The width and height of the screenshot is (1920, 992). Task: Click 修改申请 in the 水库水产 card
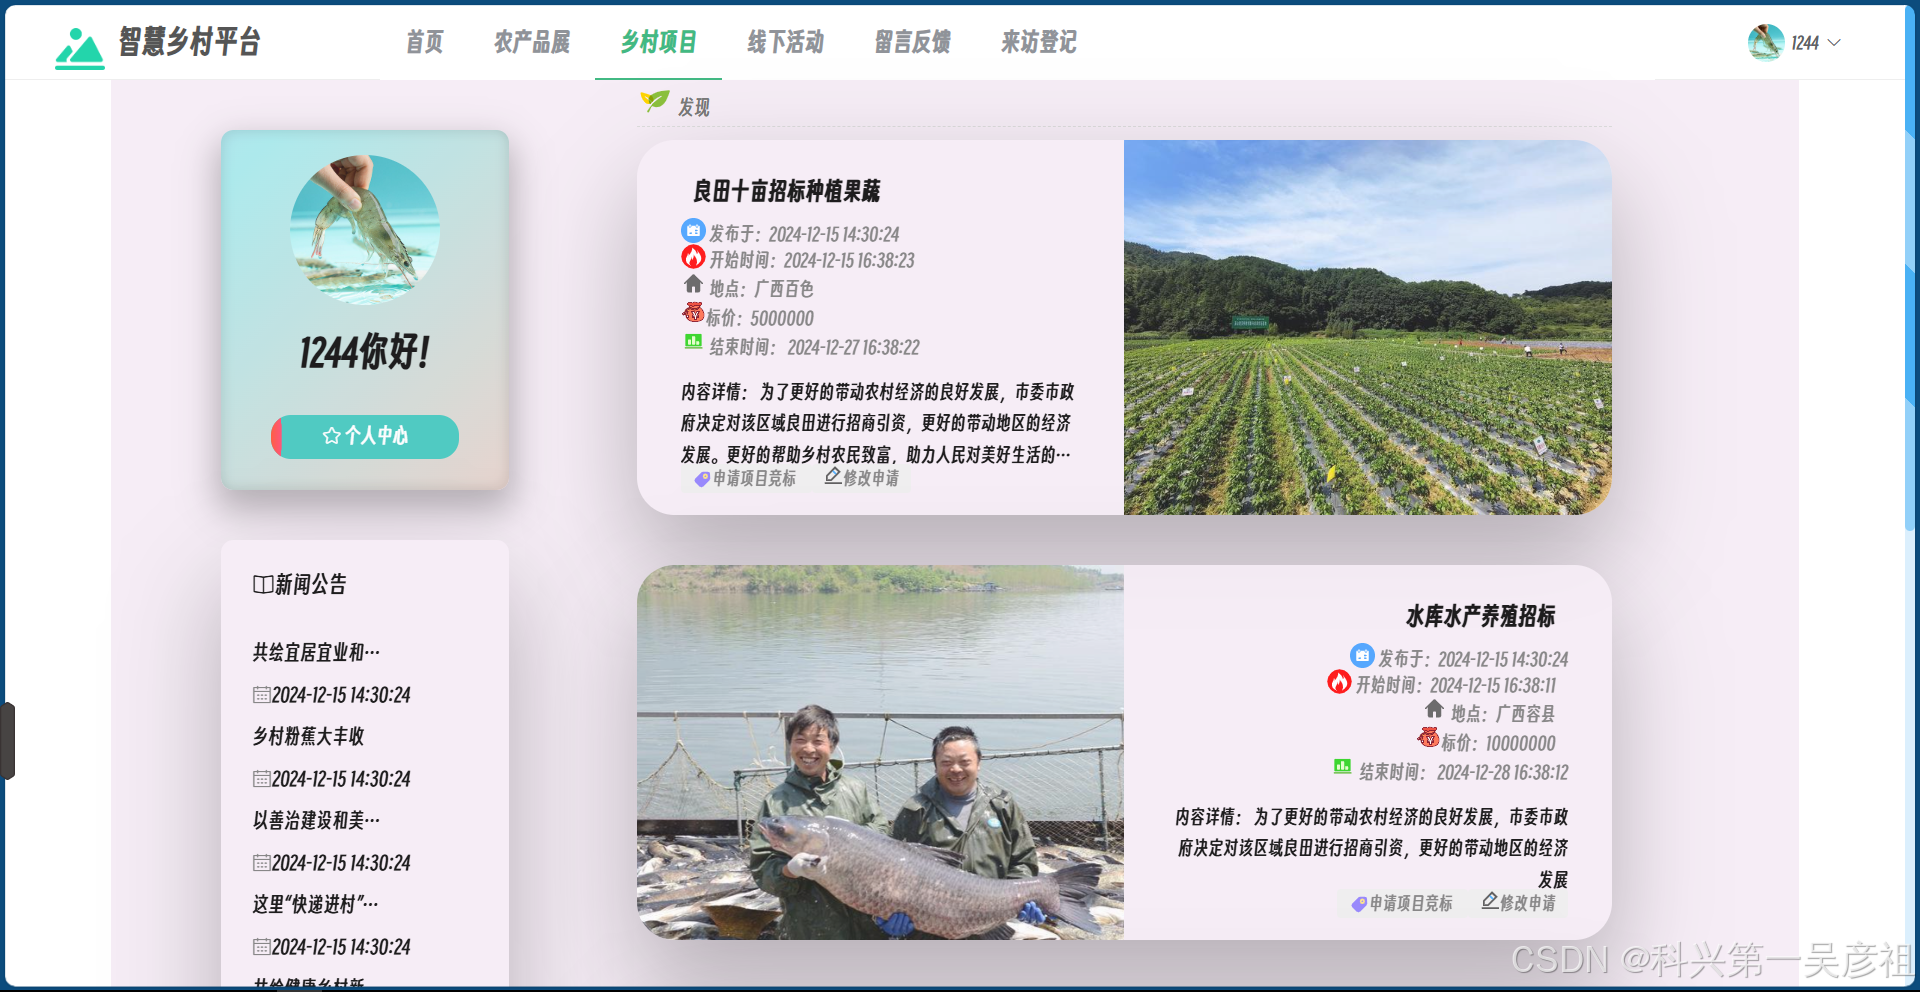coord(1519,903)
